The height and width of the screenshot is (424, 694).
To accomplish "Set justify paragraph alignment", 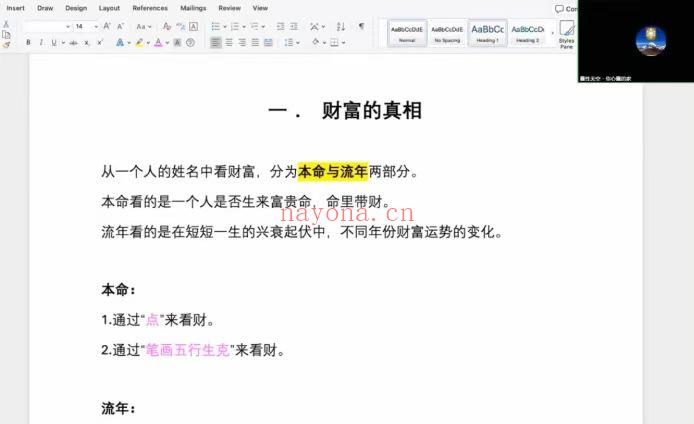I will point(255,42).
